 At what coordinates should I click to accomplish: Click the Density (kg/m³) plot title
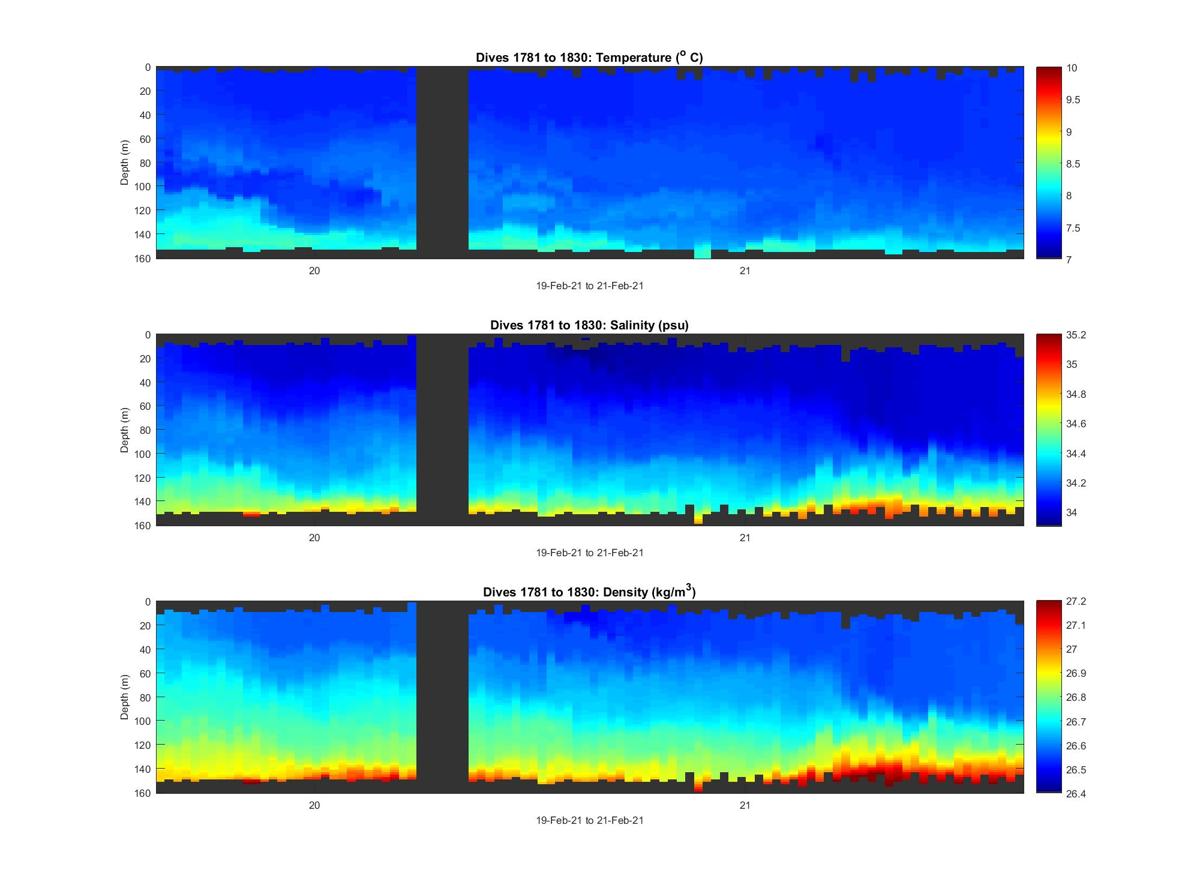pos(590,592)
